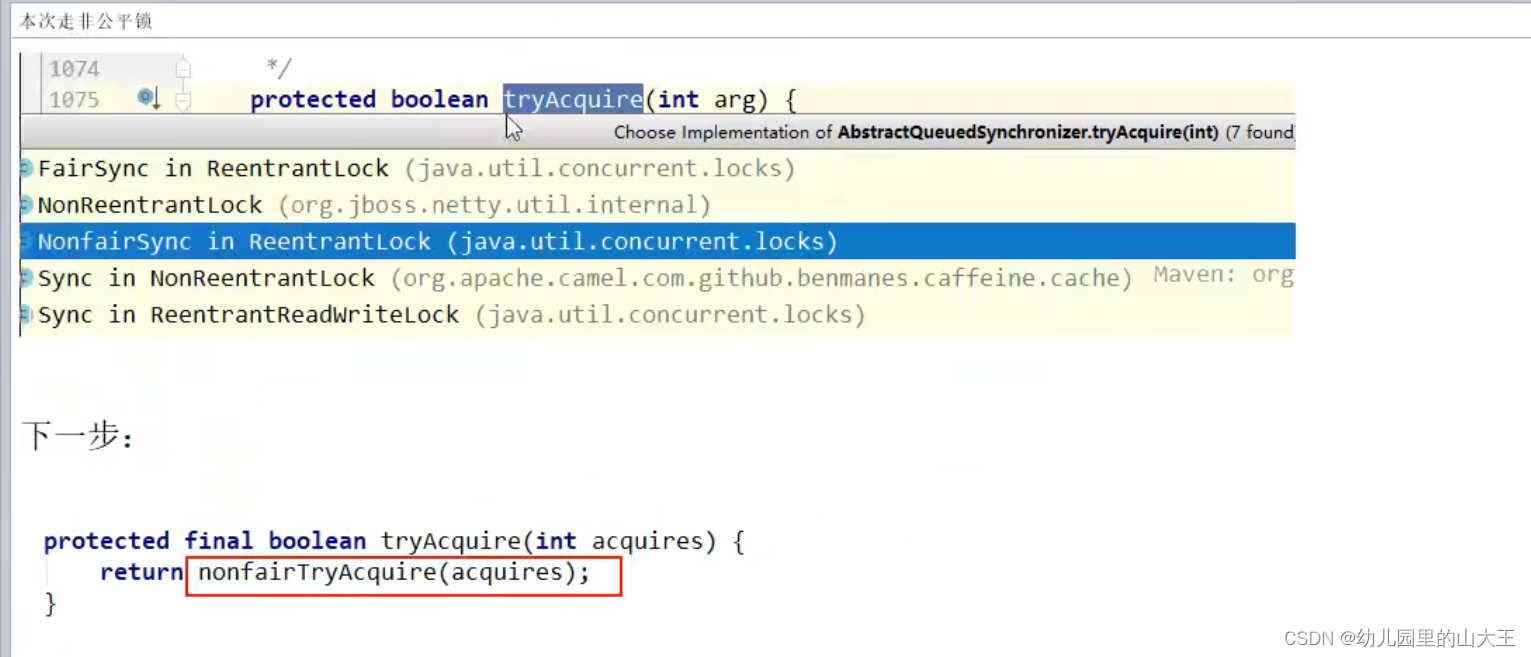1531x657 pixels.
Task: Click the 'return' keyword in the snippet
Action: tap(142, 573)
